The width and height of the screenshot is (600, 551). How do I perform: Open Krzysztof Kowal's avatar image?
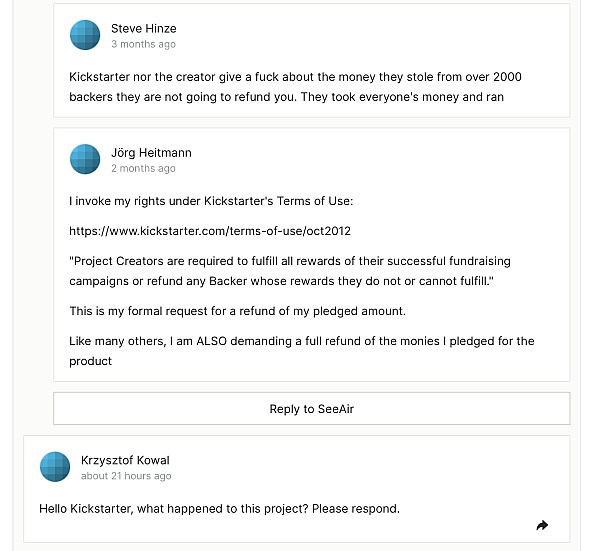click(55, 466)
